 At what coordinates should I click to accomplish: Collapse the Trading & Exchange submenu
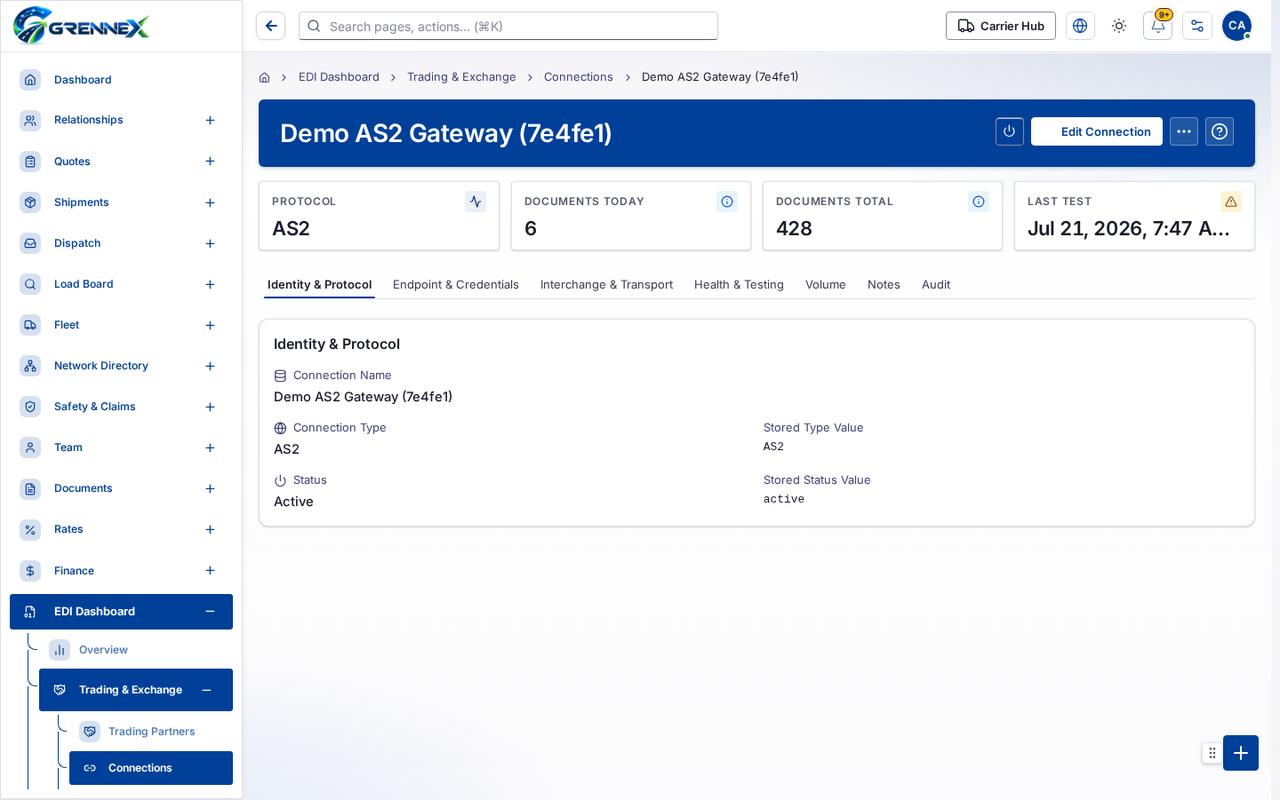(206, 690)
